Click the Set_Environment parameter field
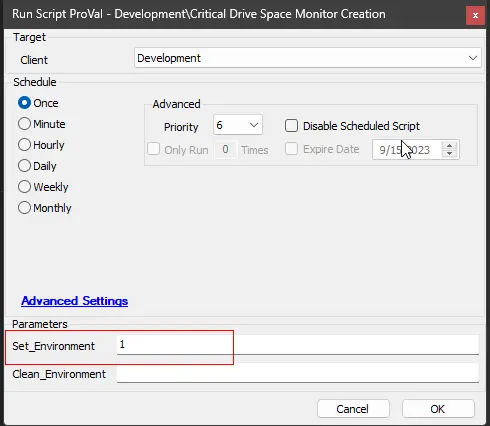Screen dimensions: 490x426 click(x=298, y=345)
